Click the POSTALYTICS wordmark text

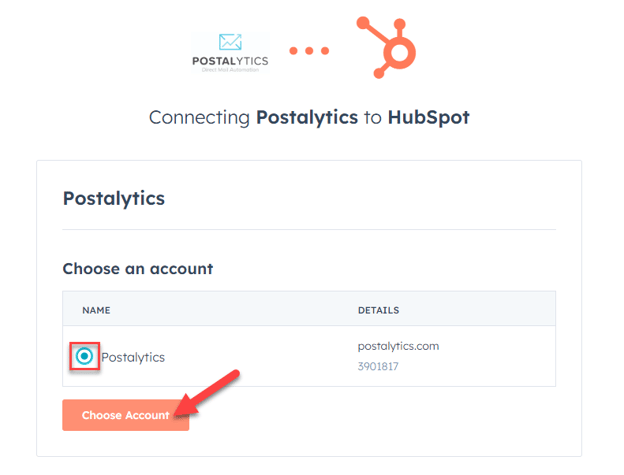[x=230, y=61]
